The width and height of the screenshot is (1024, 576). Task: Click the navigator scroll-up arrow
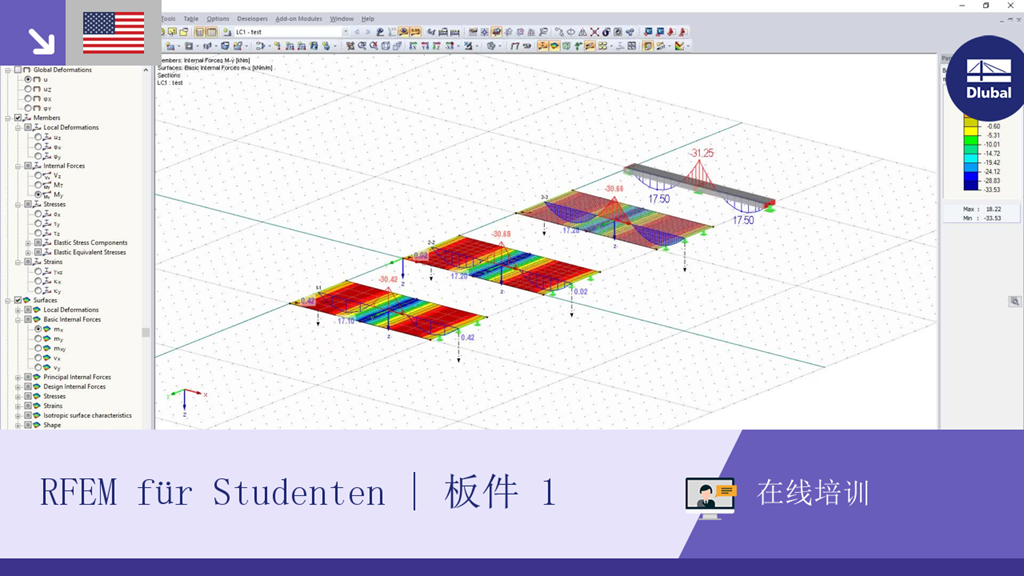[146, 70]
